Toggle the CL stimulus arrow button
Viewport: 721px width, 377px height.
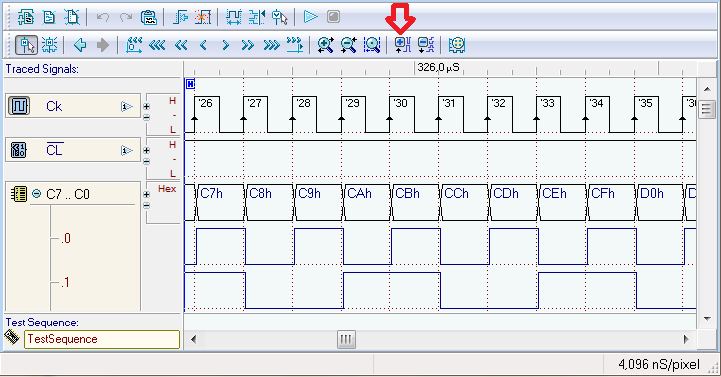click(126, 150)
